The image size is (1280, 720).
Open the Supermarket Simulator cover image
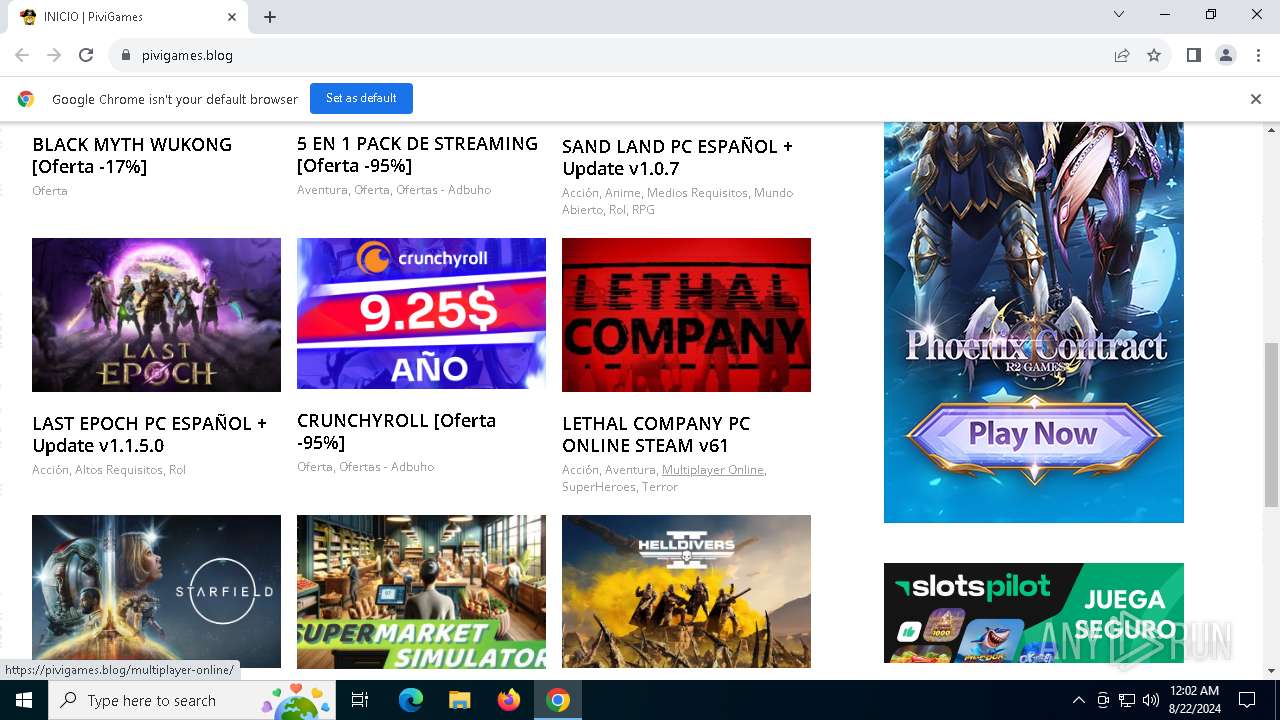click(x=421, y=591)
